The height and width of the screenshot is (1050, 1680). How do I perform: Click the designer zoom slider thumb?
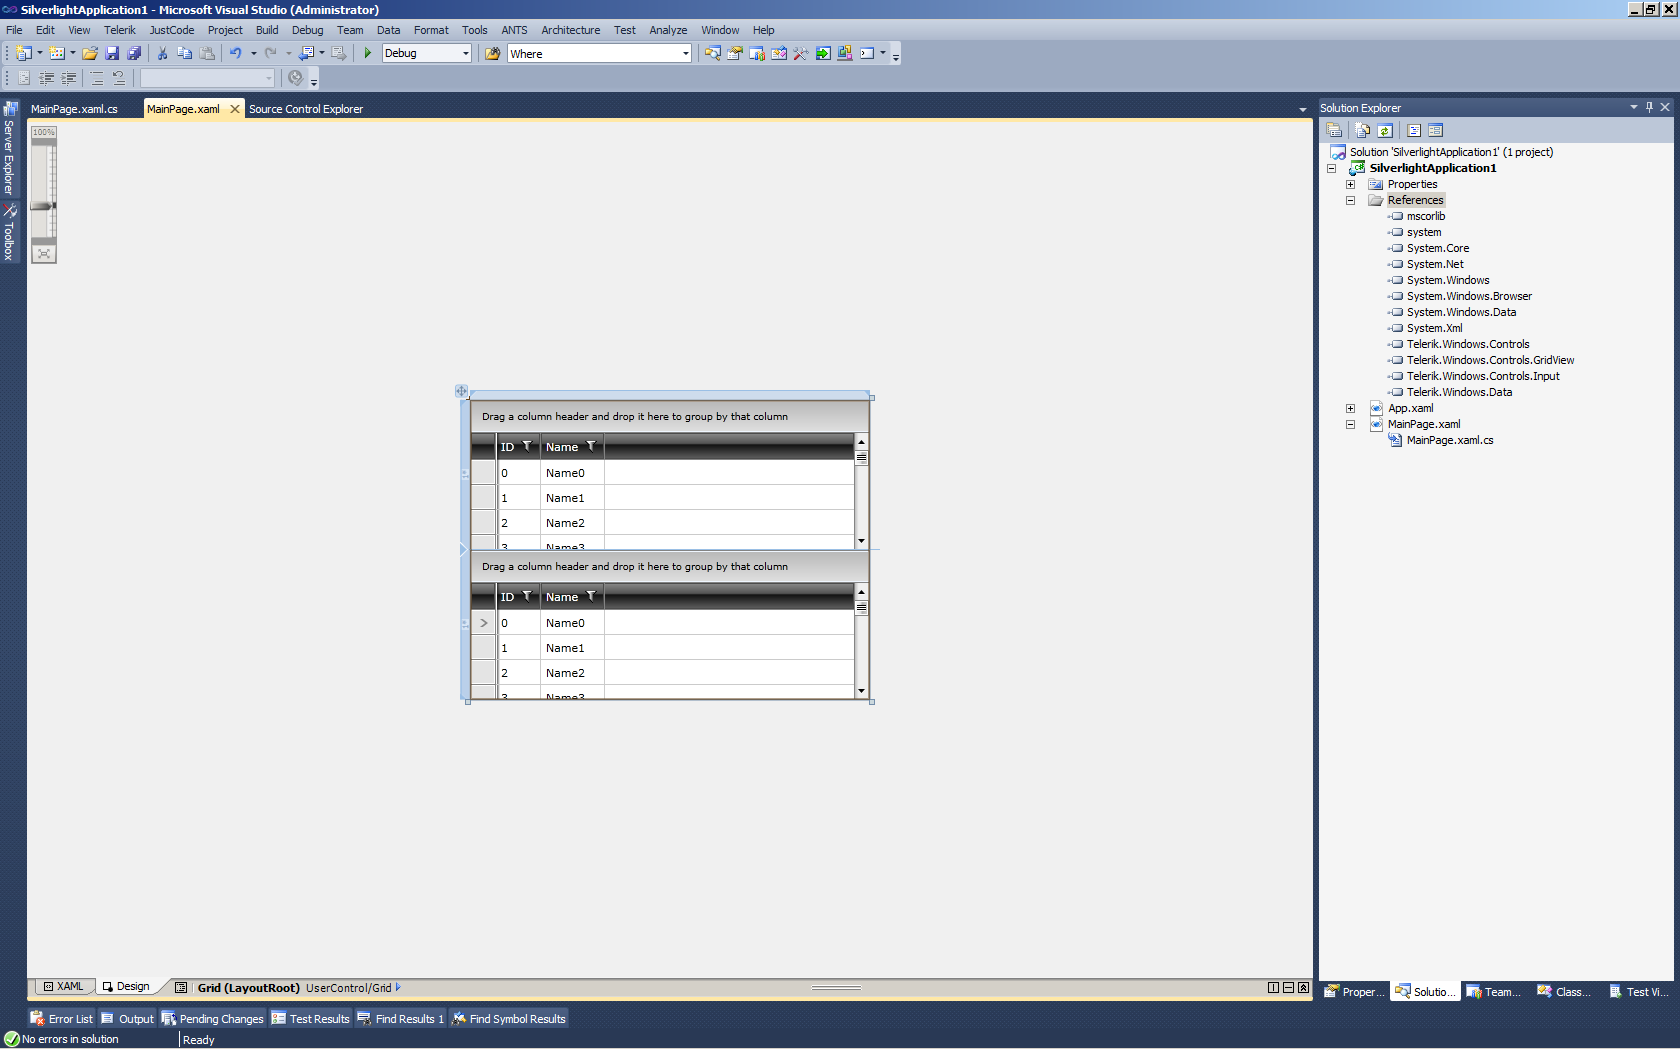43,206
